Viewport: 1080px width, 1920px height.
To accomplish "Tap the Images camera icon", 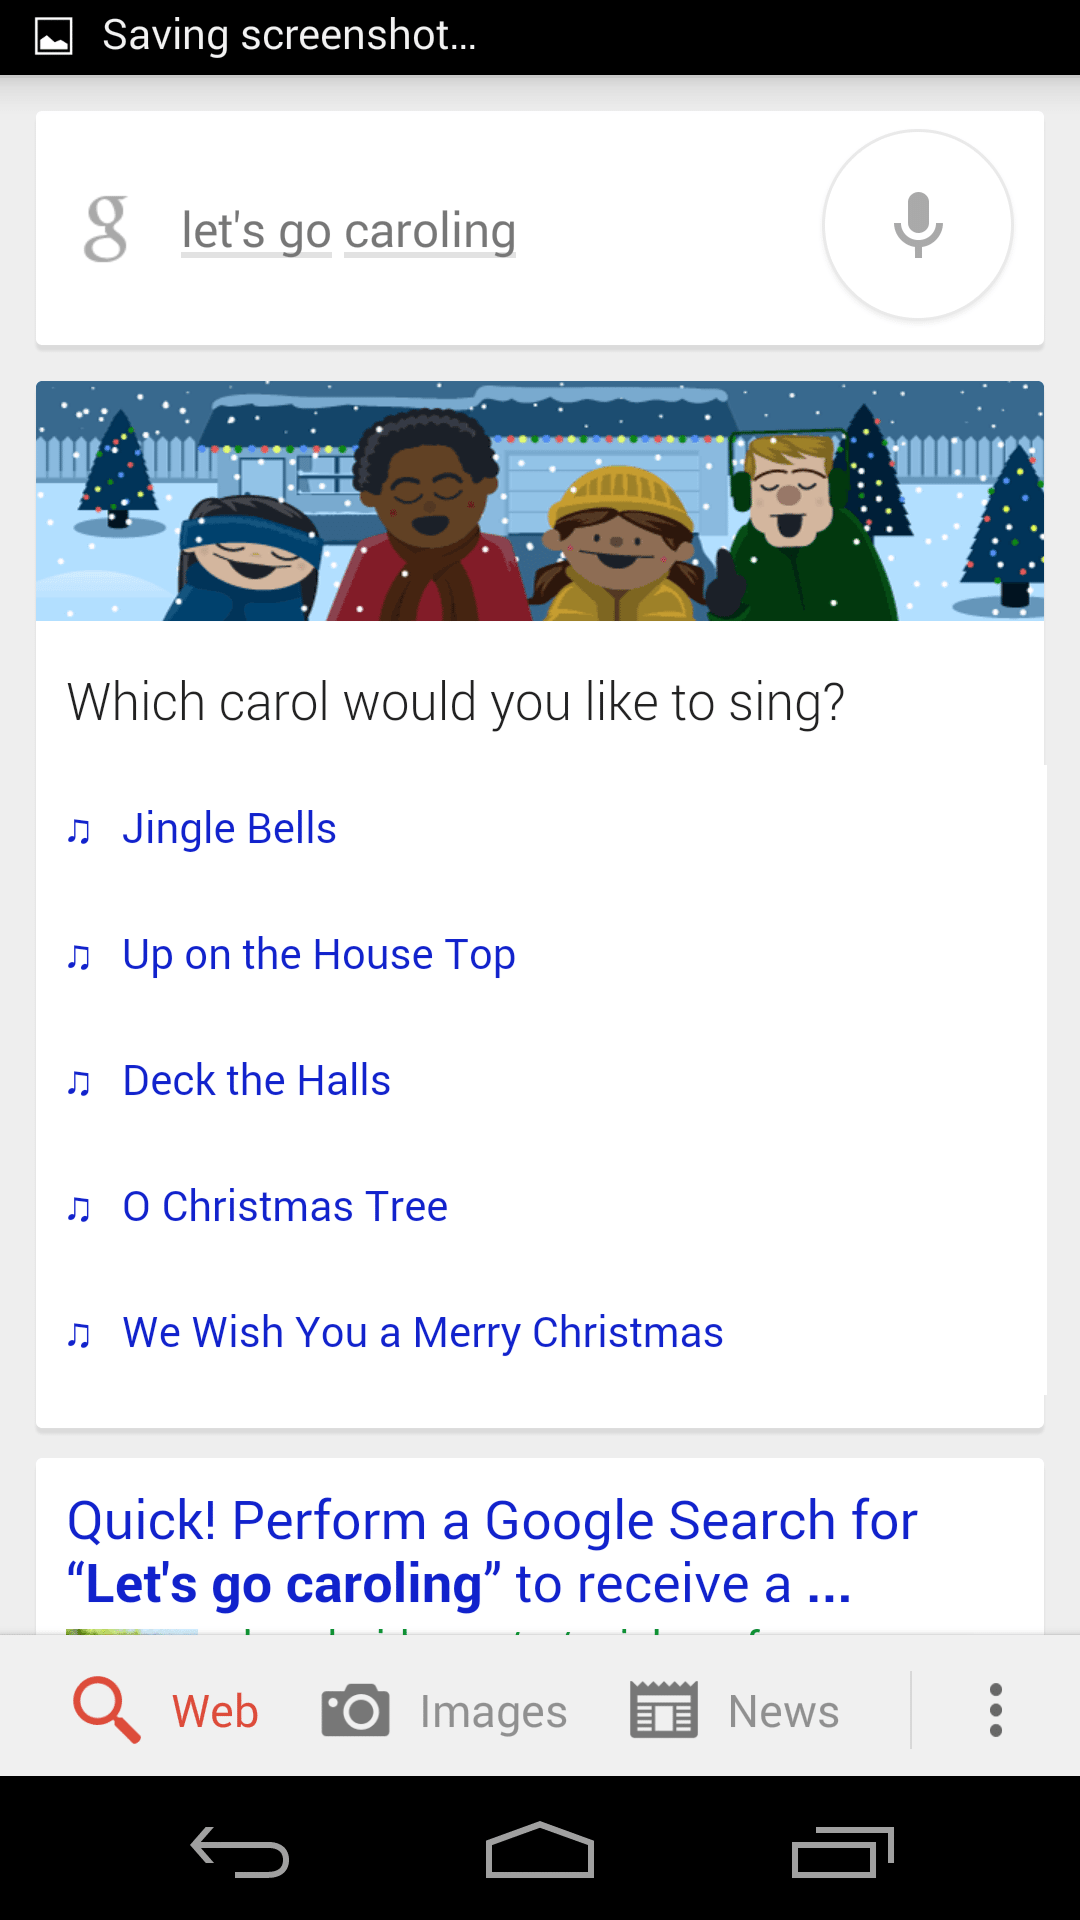I will (355, 1710).
